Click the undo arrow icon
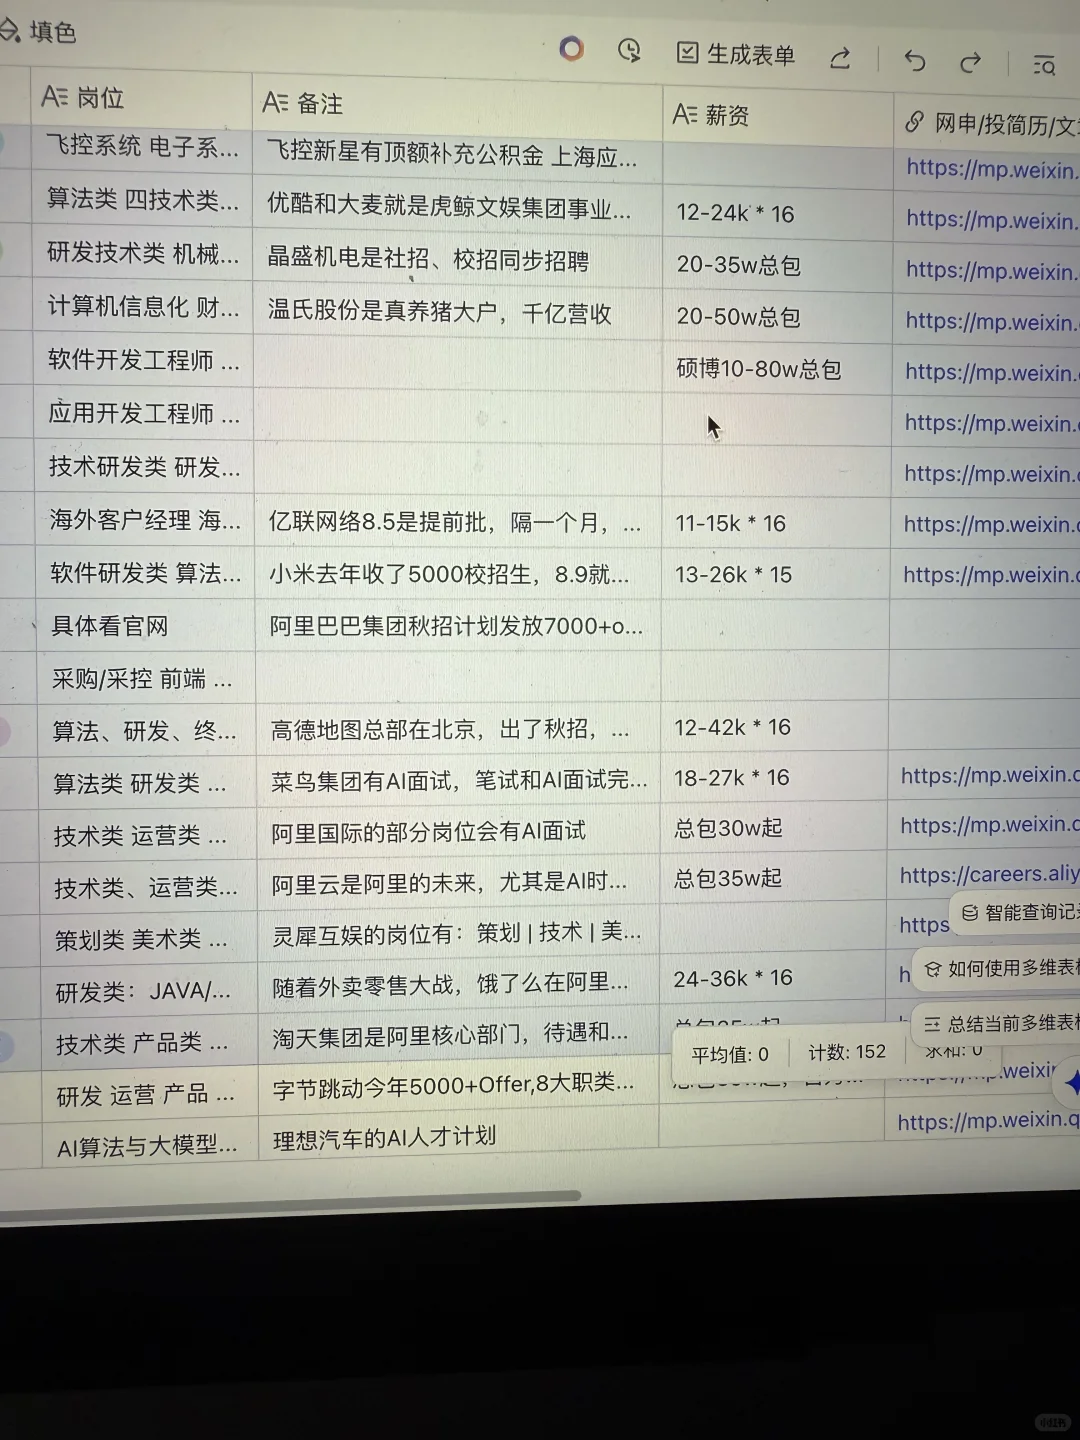The height and width of the screenshot is (1440, 1080). pos(914,61)
